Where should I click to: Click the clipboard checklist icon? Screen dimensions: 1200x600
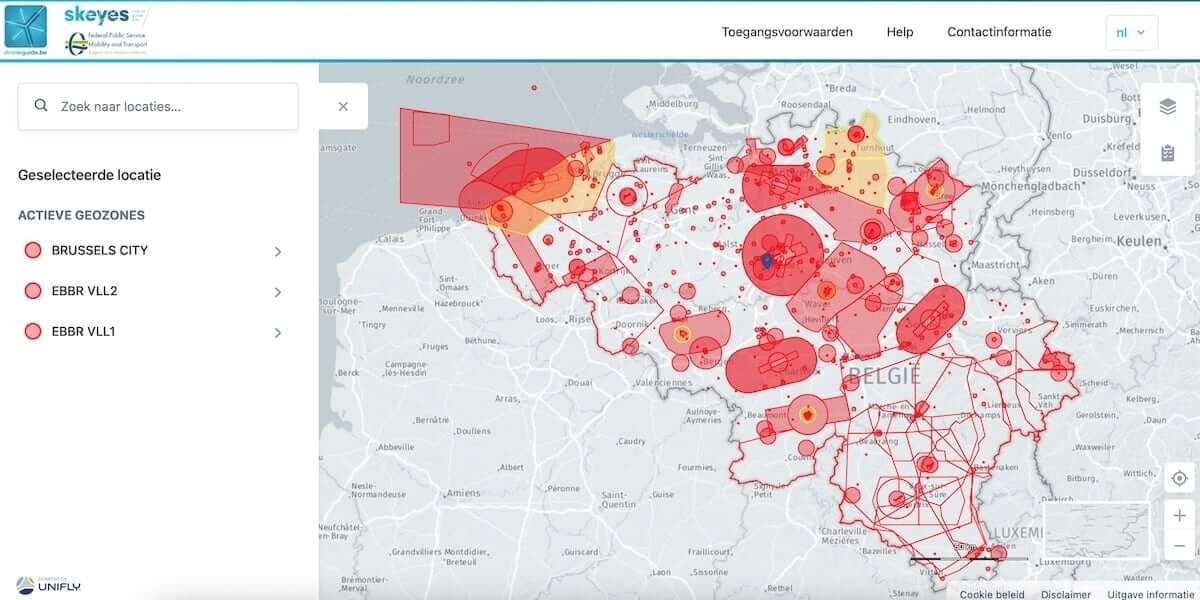pyautogui.click(x=1167, y=153)
